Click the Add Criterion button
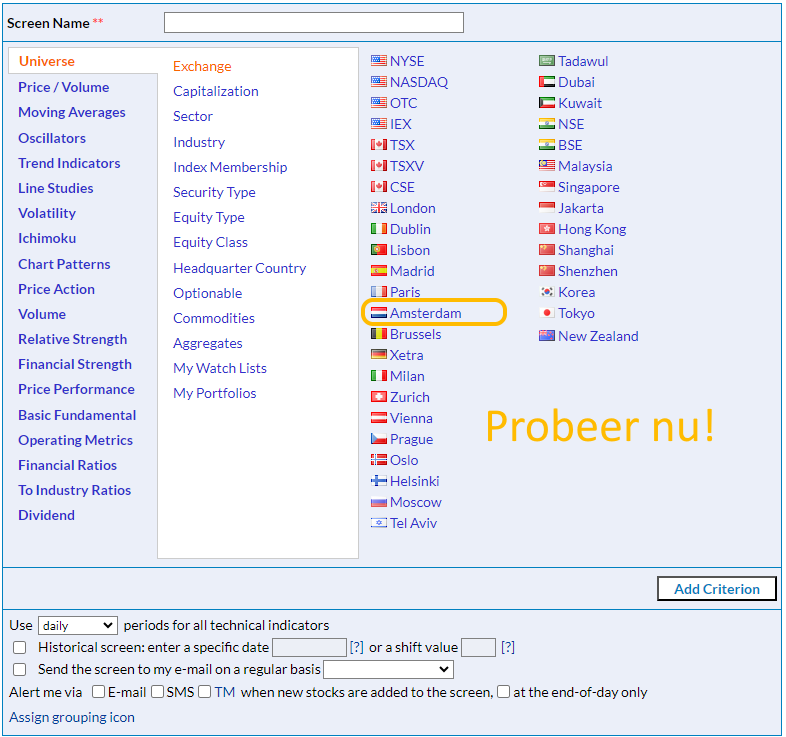This screenshot has height=737, width=786. (x=717, y=589)
